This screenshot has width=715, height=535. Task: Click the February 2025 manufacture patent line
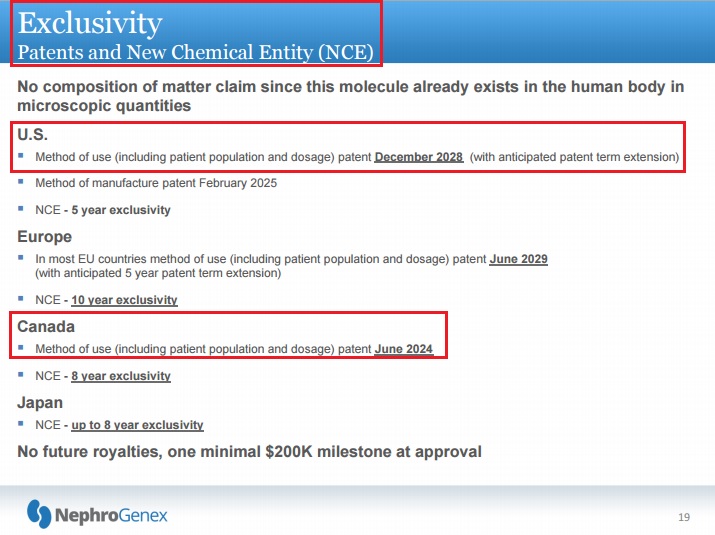(x=156, y=183)
